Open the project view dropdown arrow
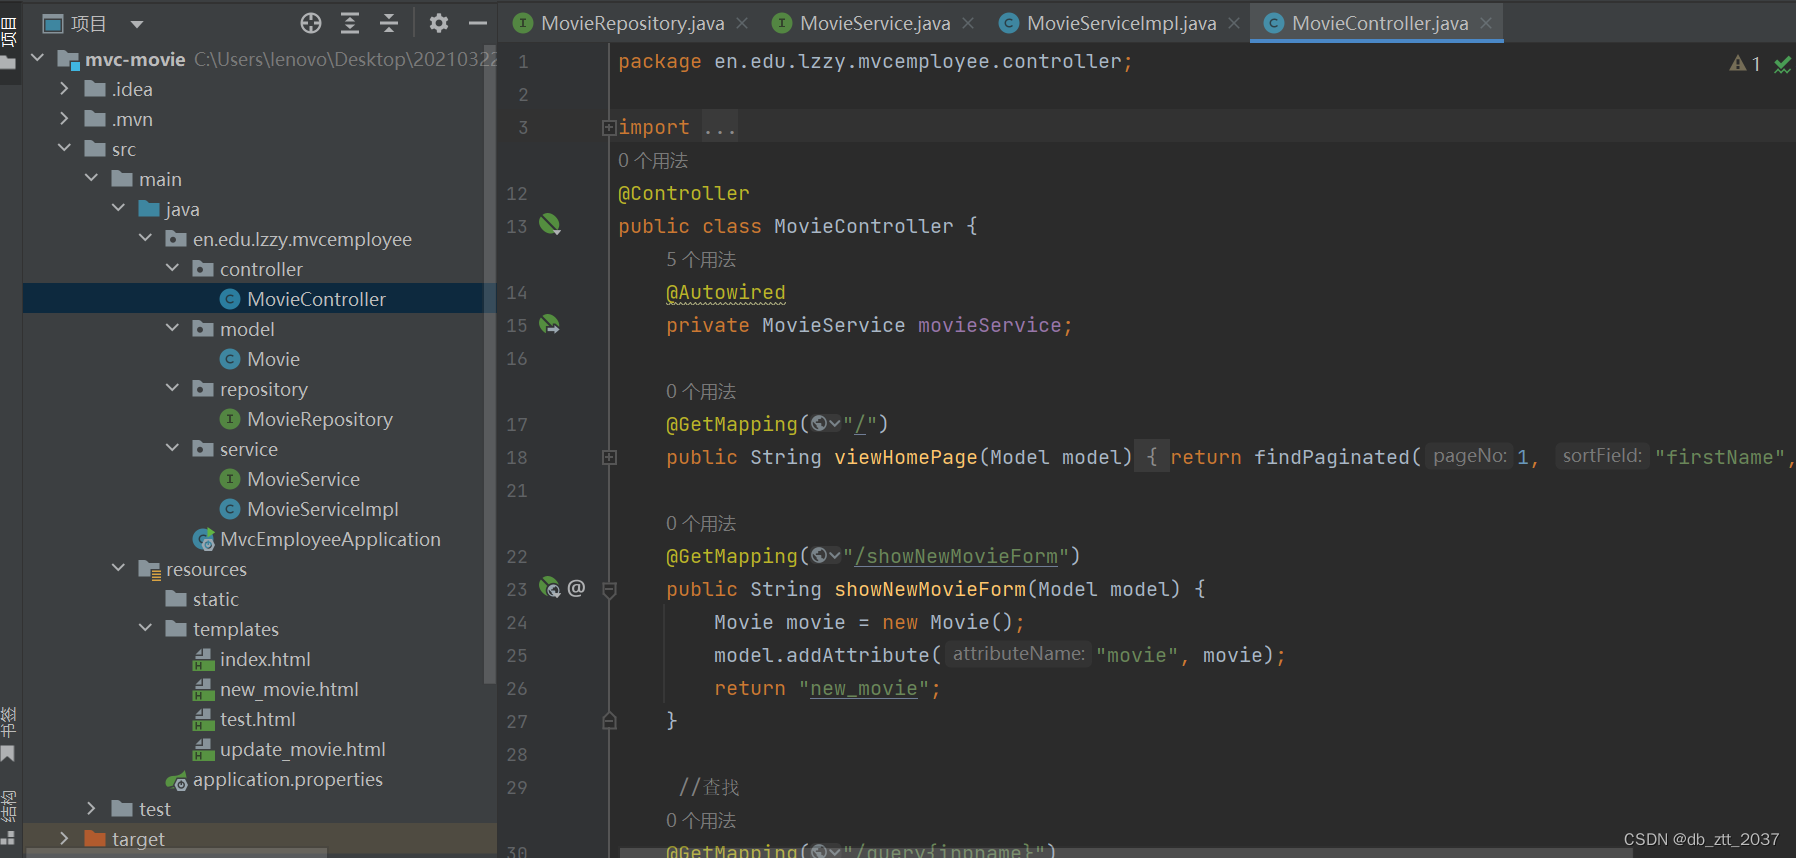Screen dimensions: 1796x858 tap(137, 24)
